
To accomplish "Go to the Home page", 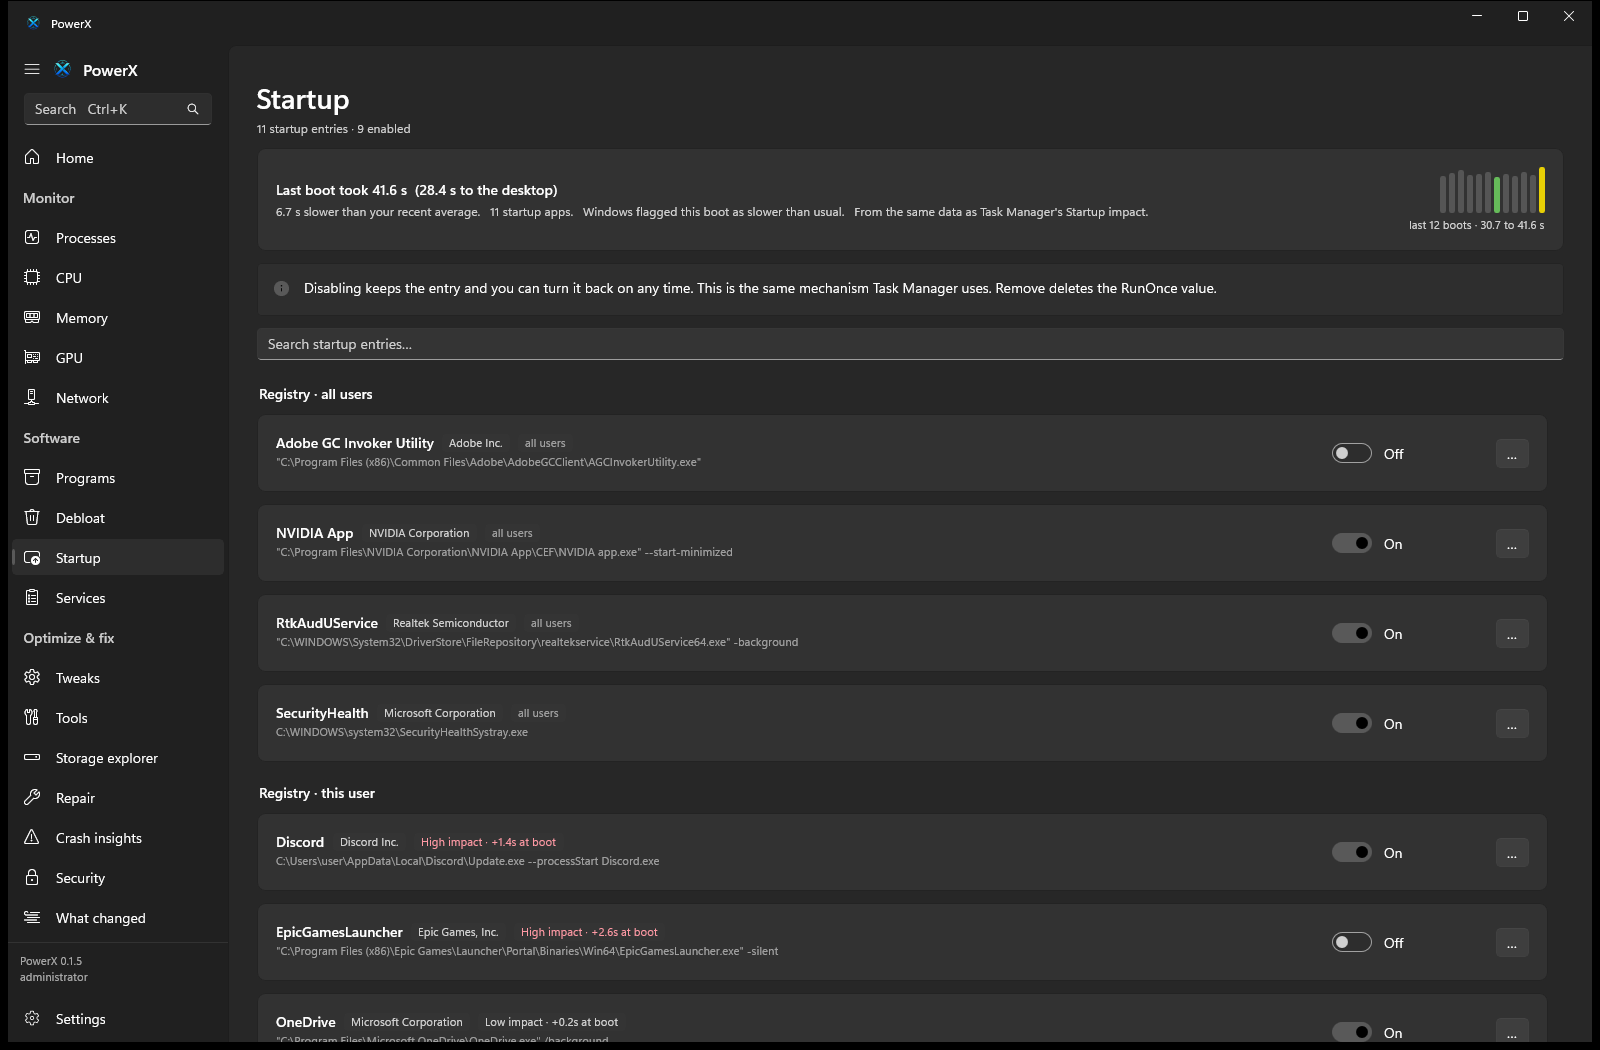I will coord(118,158).
